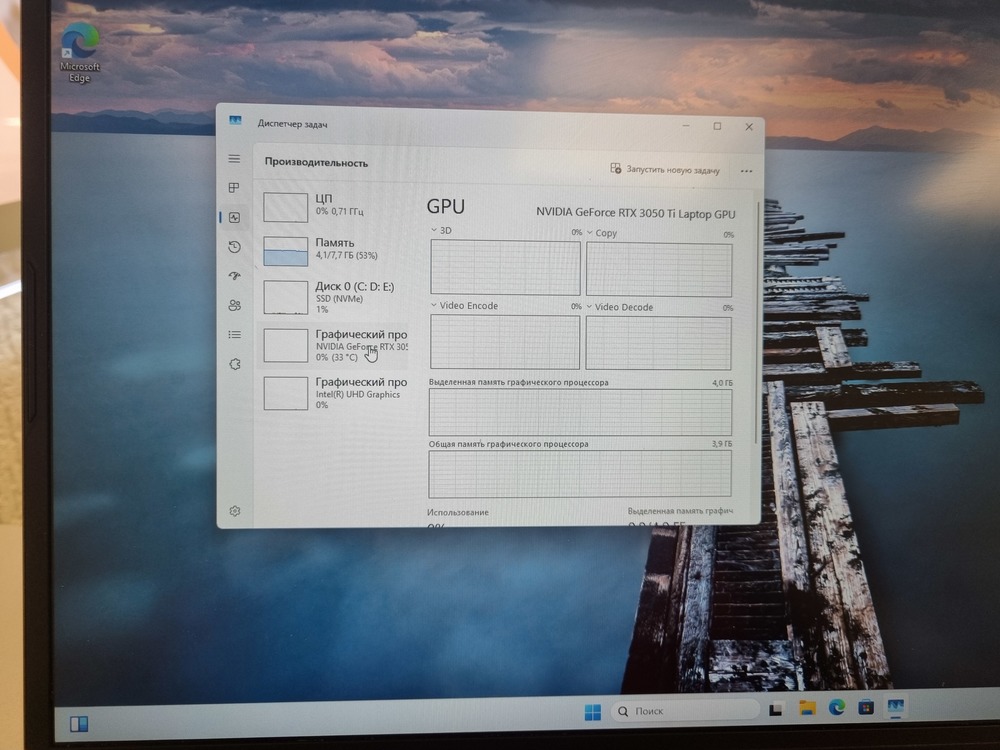Open the App history page icon
This screenshot has height=750, width=1000.
coord(235,247)
